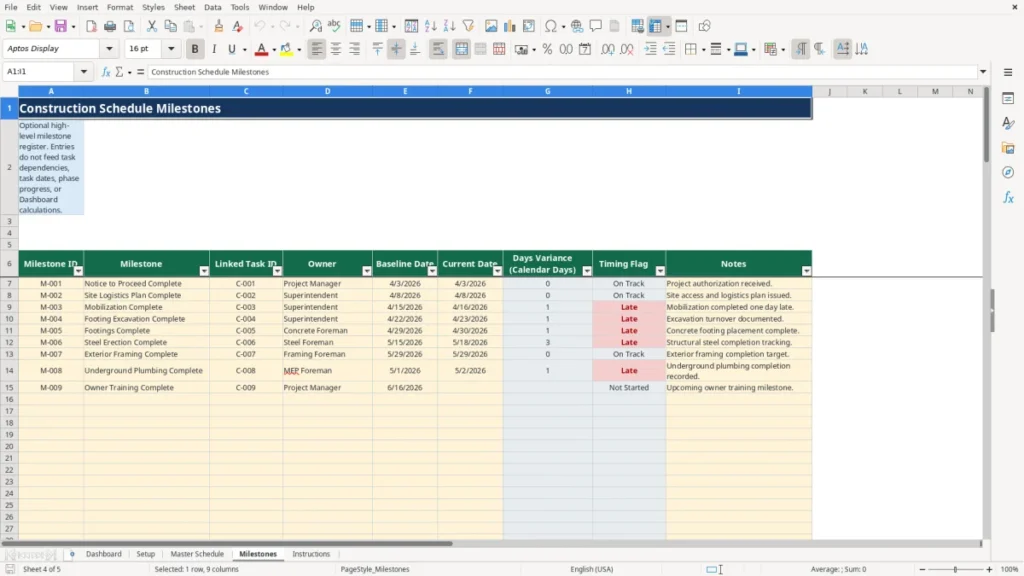Open the borders style dropdown arrow
1024x576 pixels.
(x=703, y=49)
